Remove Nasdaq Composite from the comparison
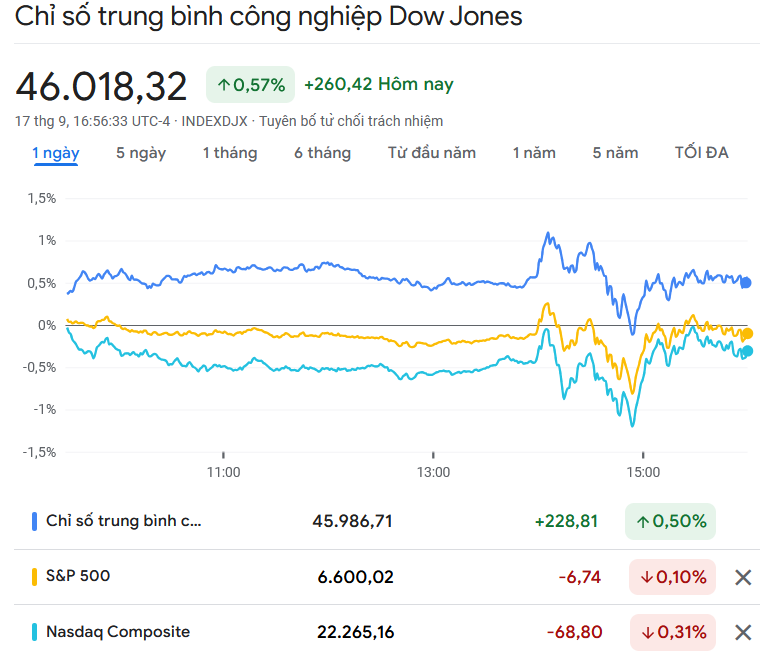The height and width of the screenshot is (659, 760). point(743,632)
